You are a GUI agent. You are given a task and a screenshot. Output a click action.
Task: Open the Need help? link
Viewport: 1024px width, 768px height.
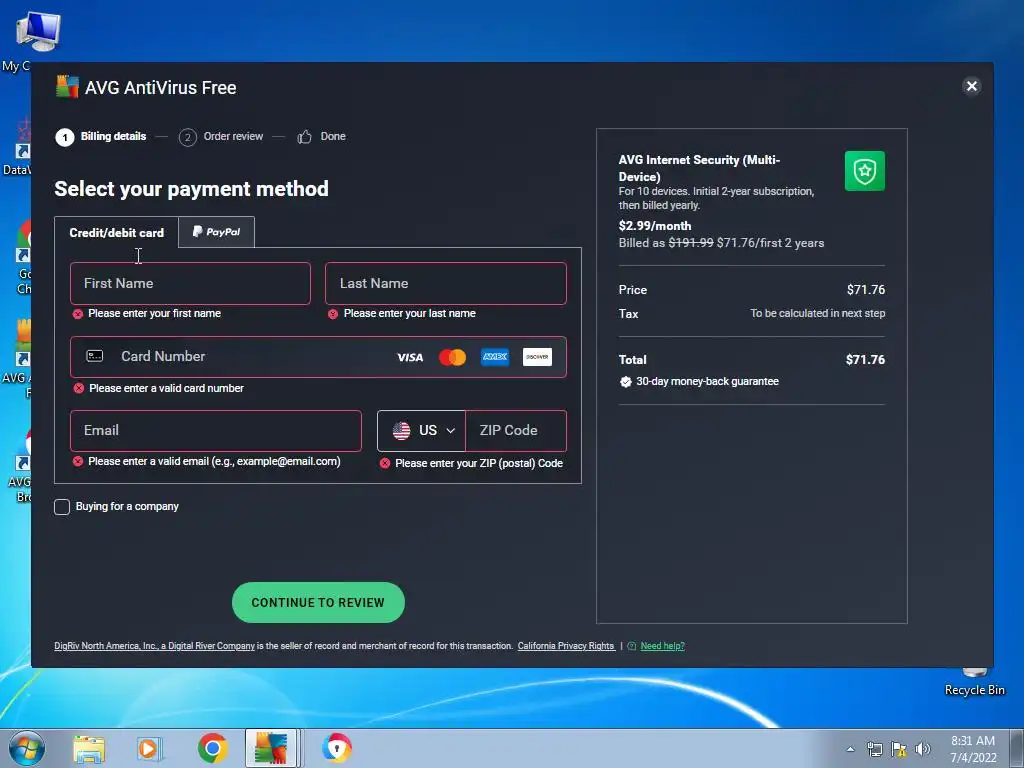tap(662, 646)
